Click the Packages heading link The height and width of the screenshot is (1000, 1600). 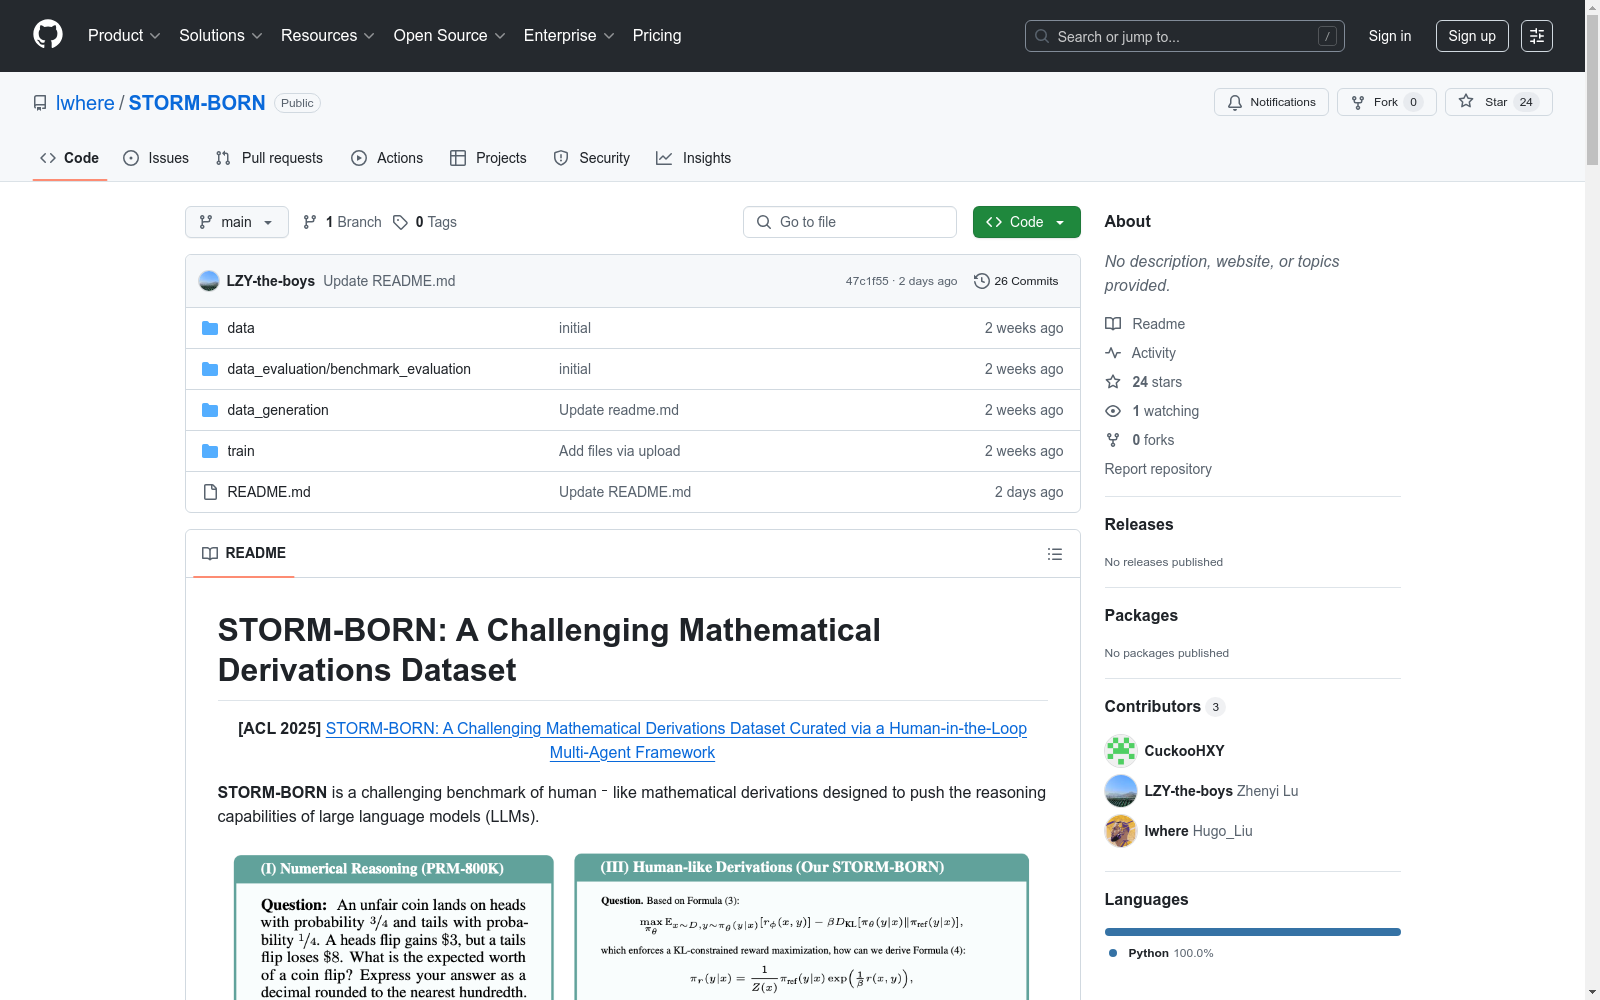pos(1141,616)
